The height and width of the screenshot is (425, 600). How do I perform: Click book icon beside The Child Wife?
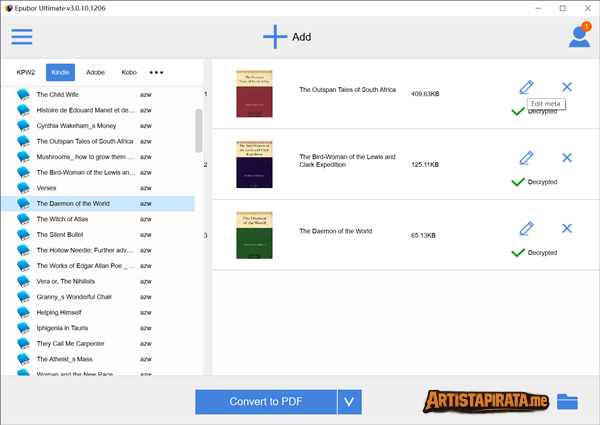tap(23, 94)
